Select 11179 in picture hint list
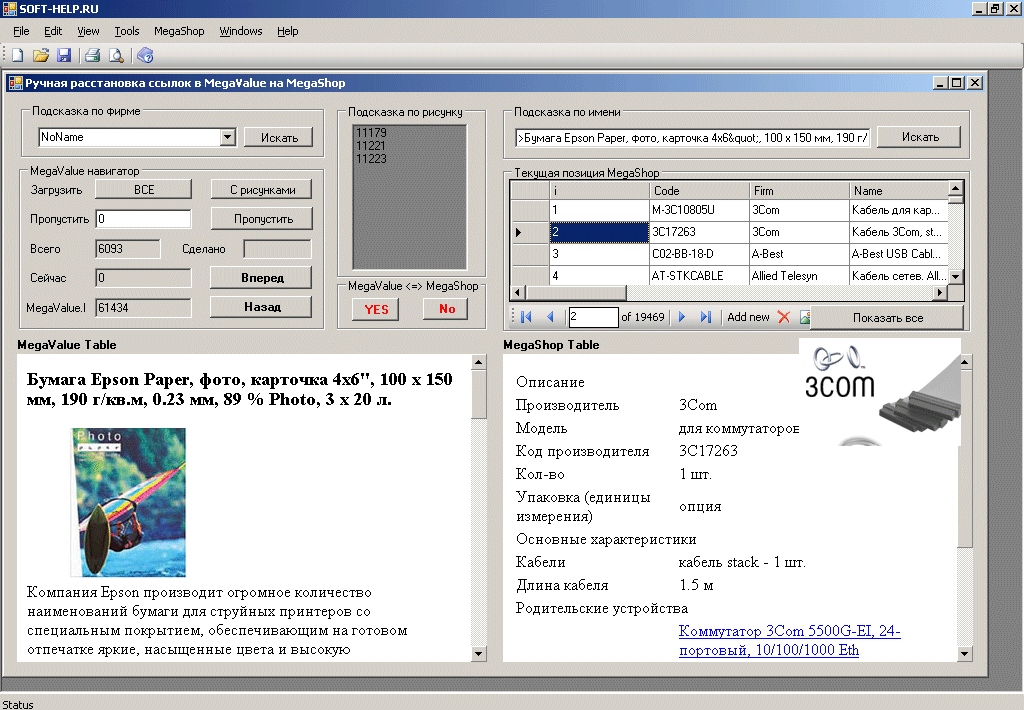 (371, 133)
